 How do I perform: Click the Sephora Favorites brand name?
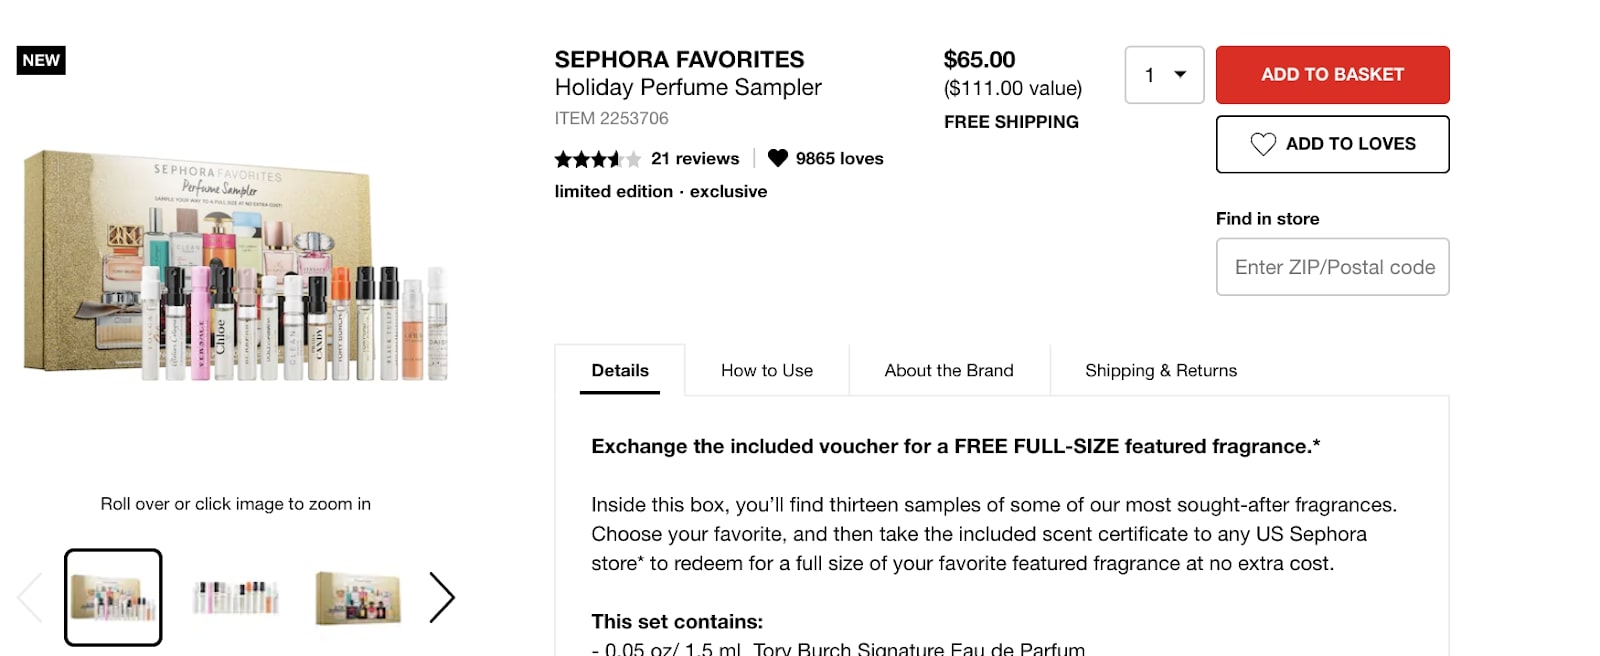pos(679,59)
